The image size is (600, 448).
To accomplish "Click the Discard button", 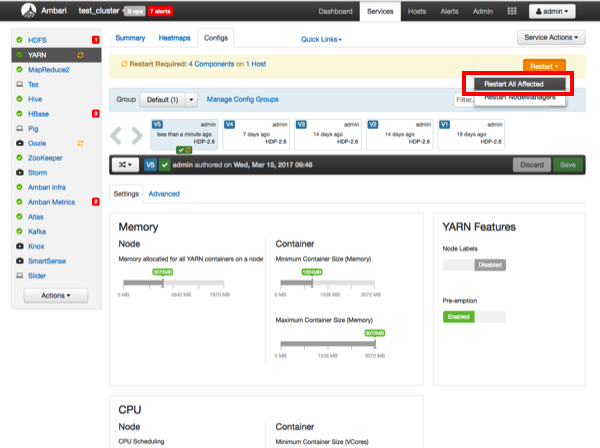I will 532,165.
